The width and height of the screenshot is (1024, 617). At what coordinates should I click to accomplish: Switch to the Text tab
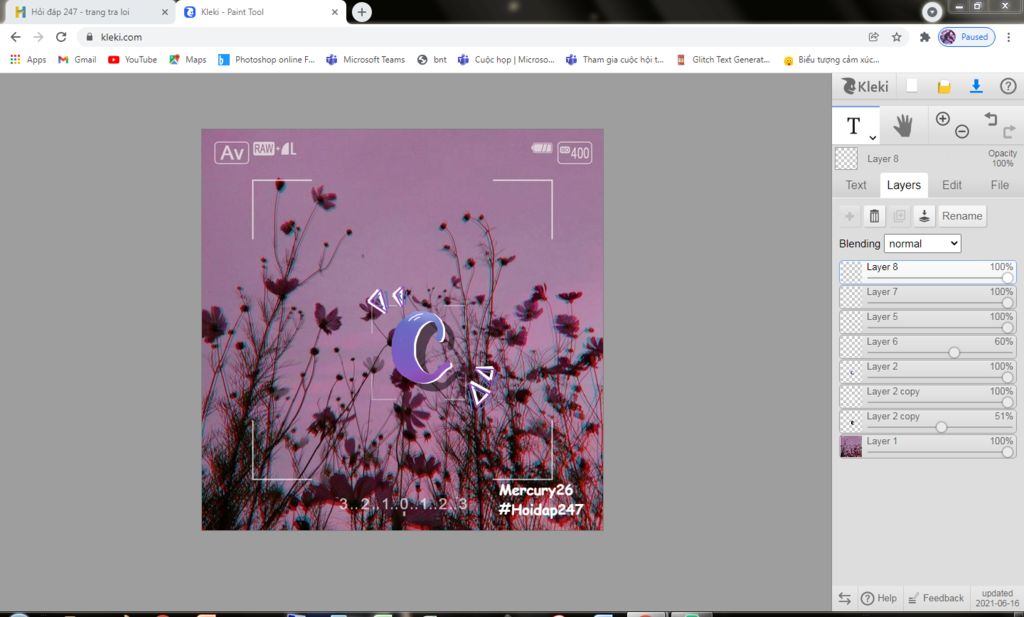click(856, 185)
